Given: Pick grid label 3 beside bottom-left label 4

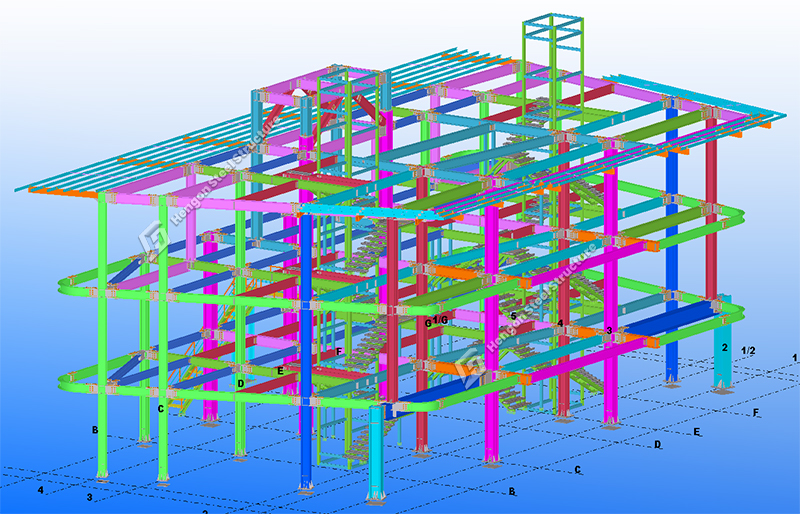Looking at the screenshot, I should click(x=89, y=497).
